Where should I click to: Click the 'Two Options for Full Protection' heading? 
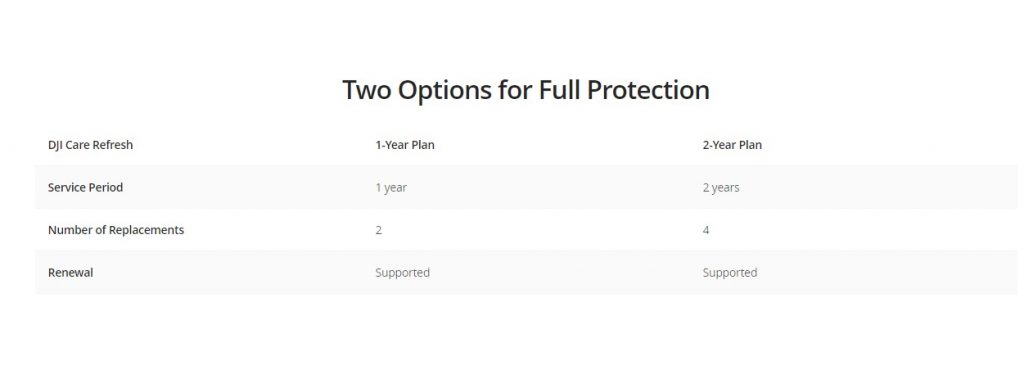click(526, 90)
